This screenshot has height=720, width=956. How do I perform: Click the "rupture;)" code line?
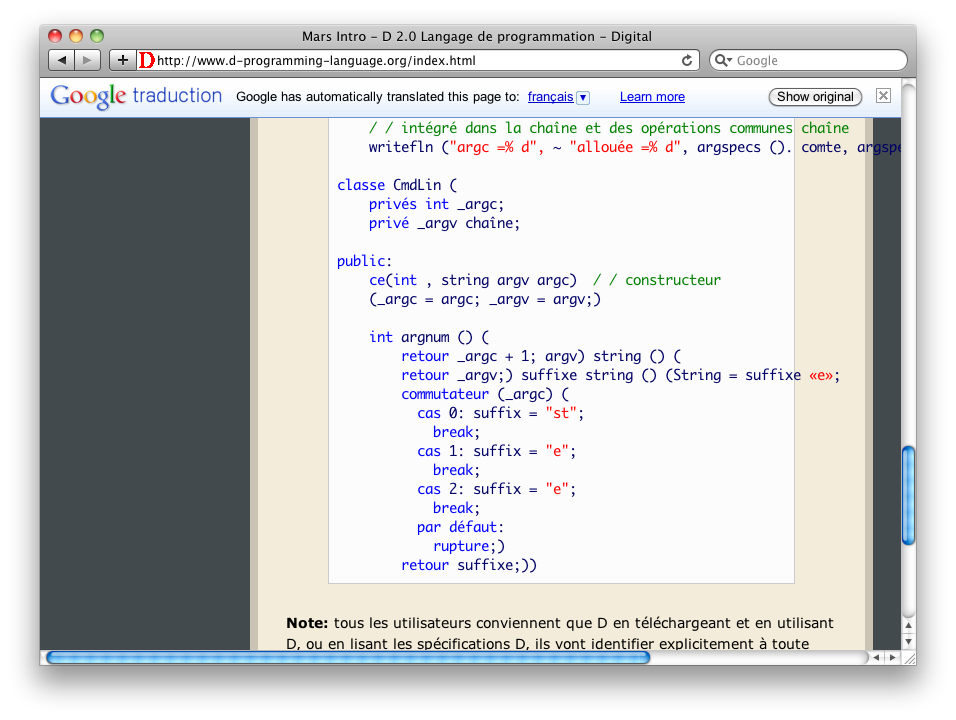[469, 546]
